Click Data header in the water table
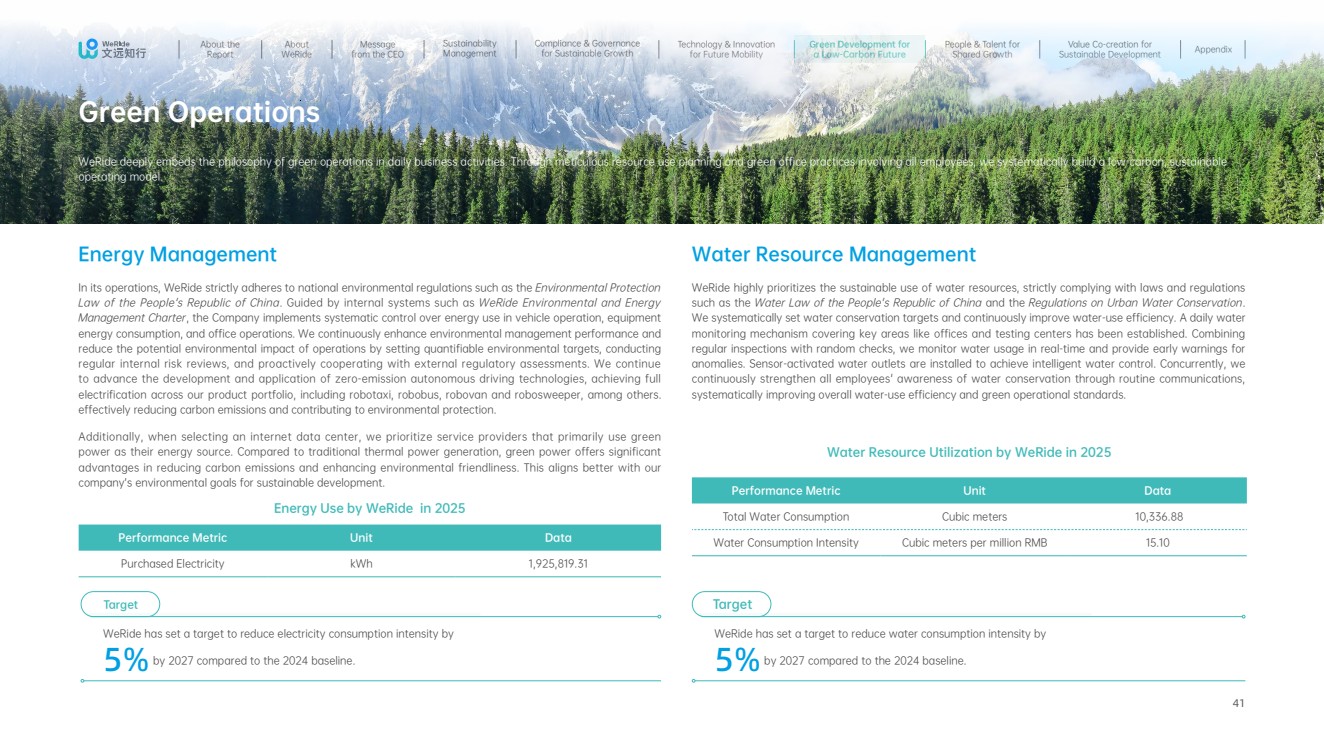1324x747 pixels. [1157, 491]
